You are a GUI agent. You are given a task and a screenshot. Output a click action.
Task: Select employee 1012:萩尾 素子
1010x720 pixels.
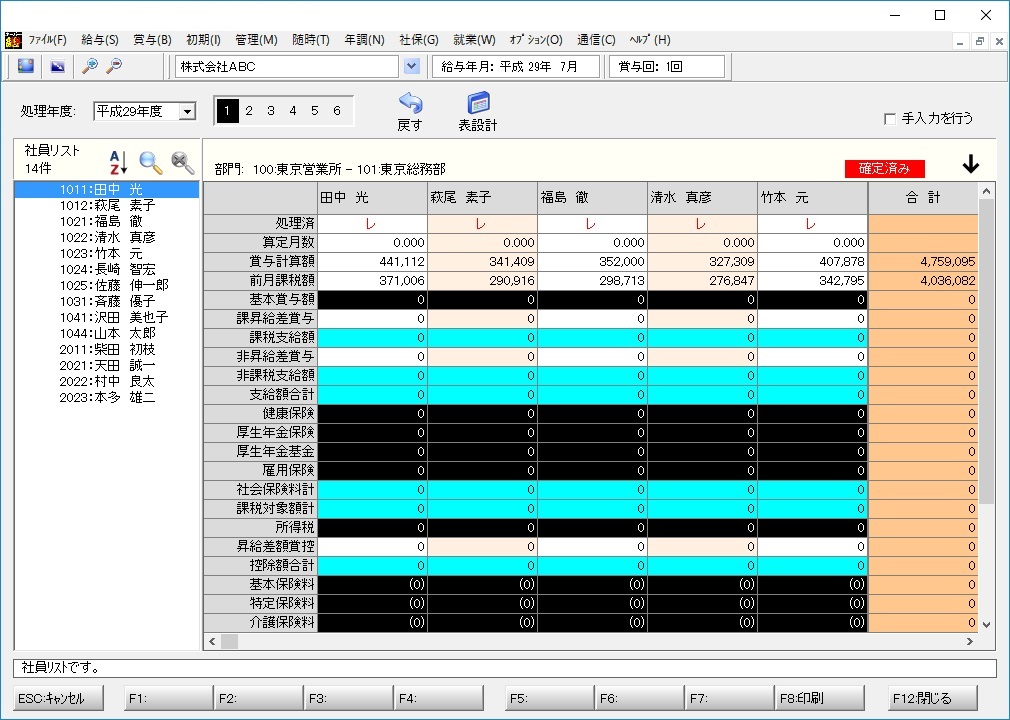107,205
